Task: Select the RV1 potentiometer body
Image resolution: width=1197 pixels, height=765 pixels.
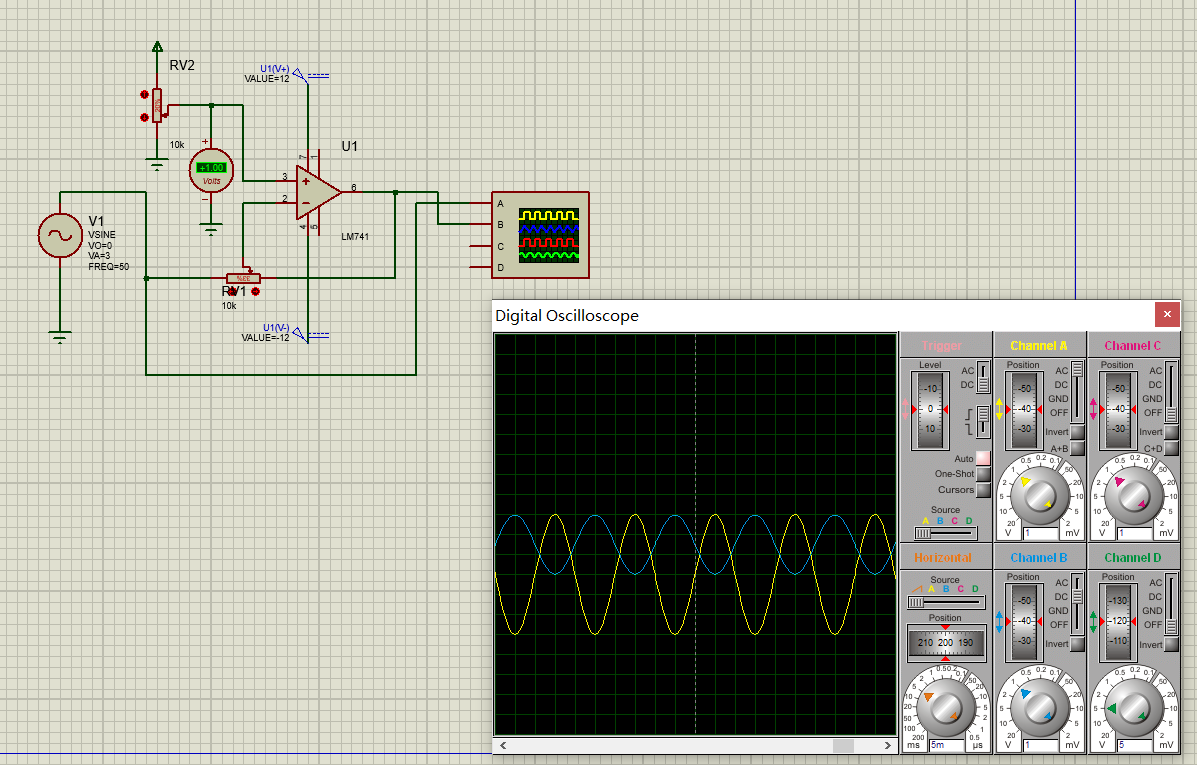Action: (244, 279)
